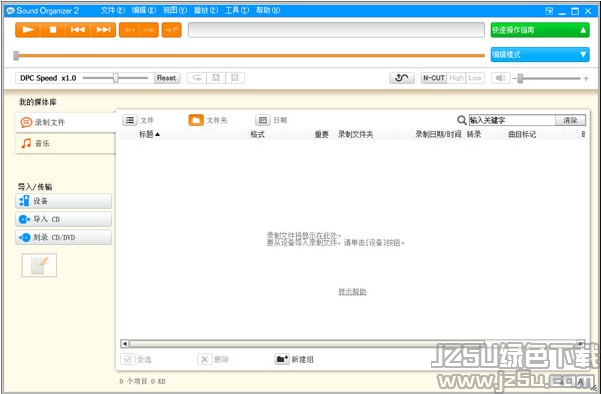This screenshot has height=394, width=601.
Task: Collapse the 快速操作指南 green panel
Action: [x=540, y=30]
